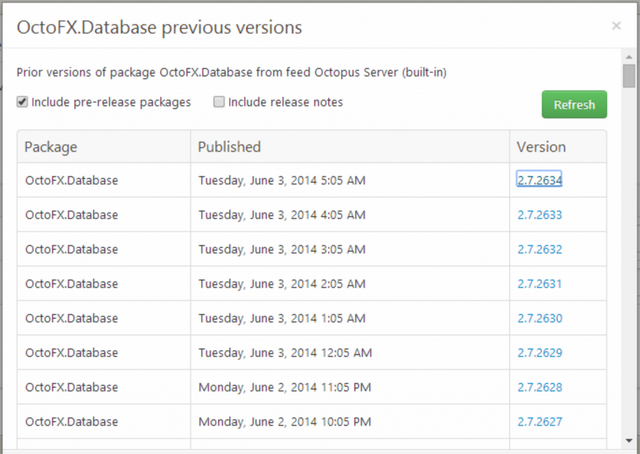
Task: Open version 2.7.2633 link
Action: pyautogui.click(x=540, y=214)
